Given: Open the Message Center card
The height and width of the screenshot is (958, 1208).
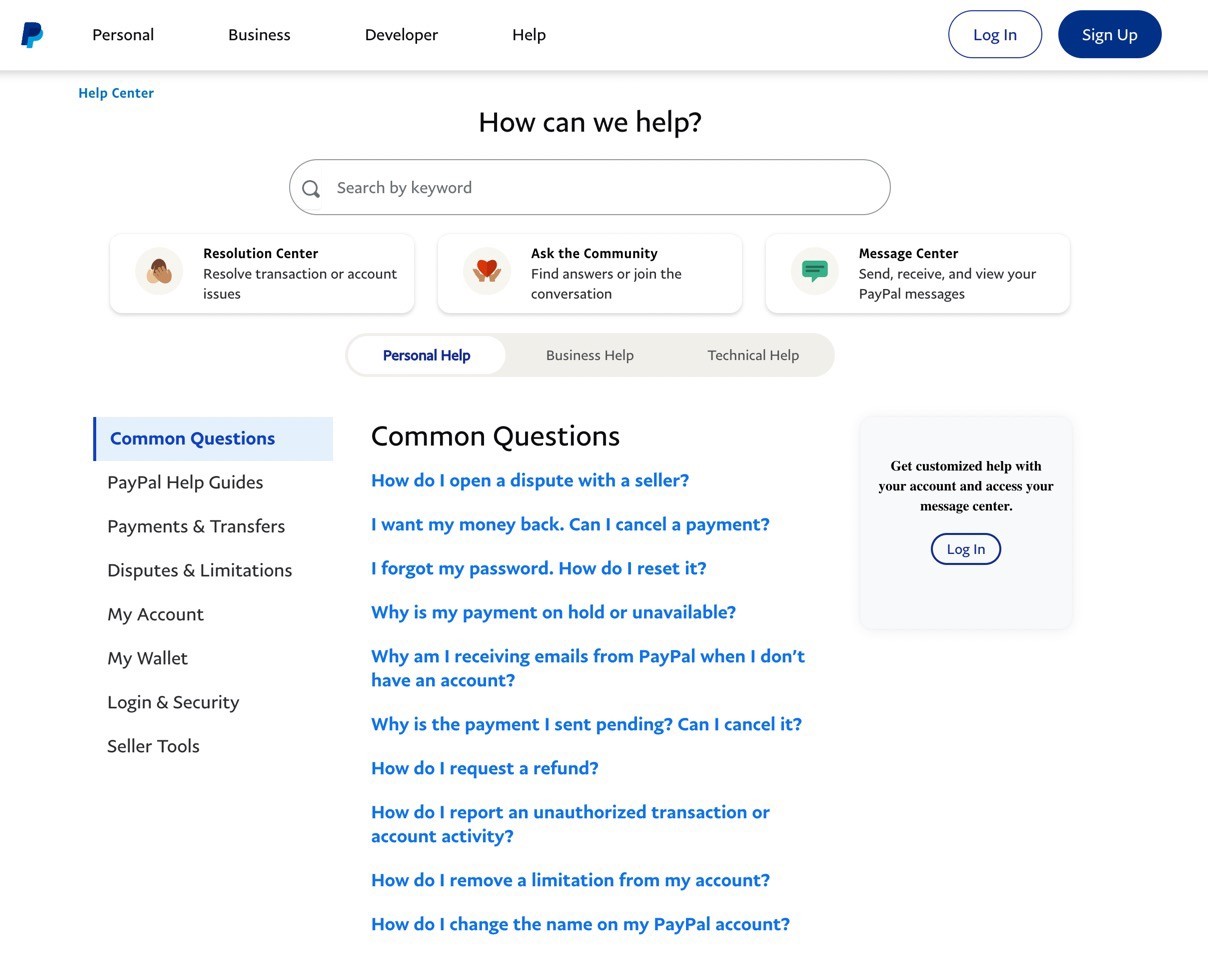Looking at the screenshot, I should point(917,273).
